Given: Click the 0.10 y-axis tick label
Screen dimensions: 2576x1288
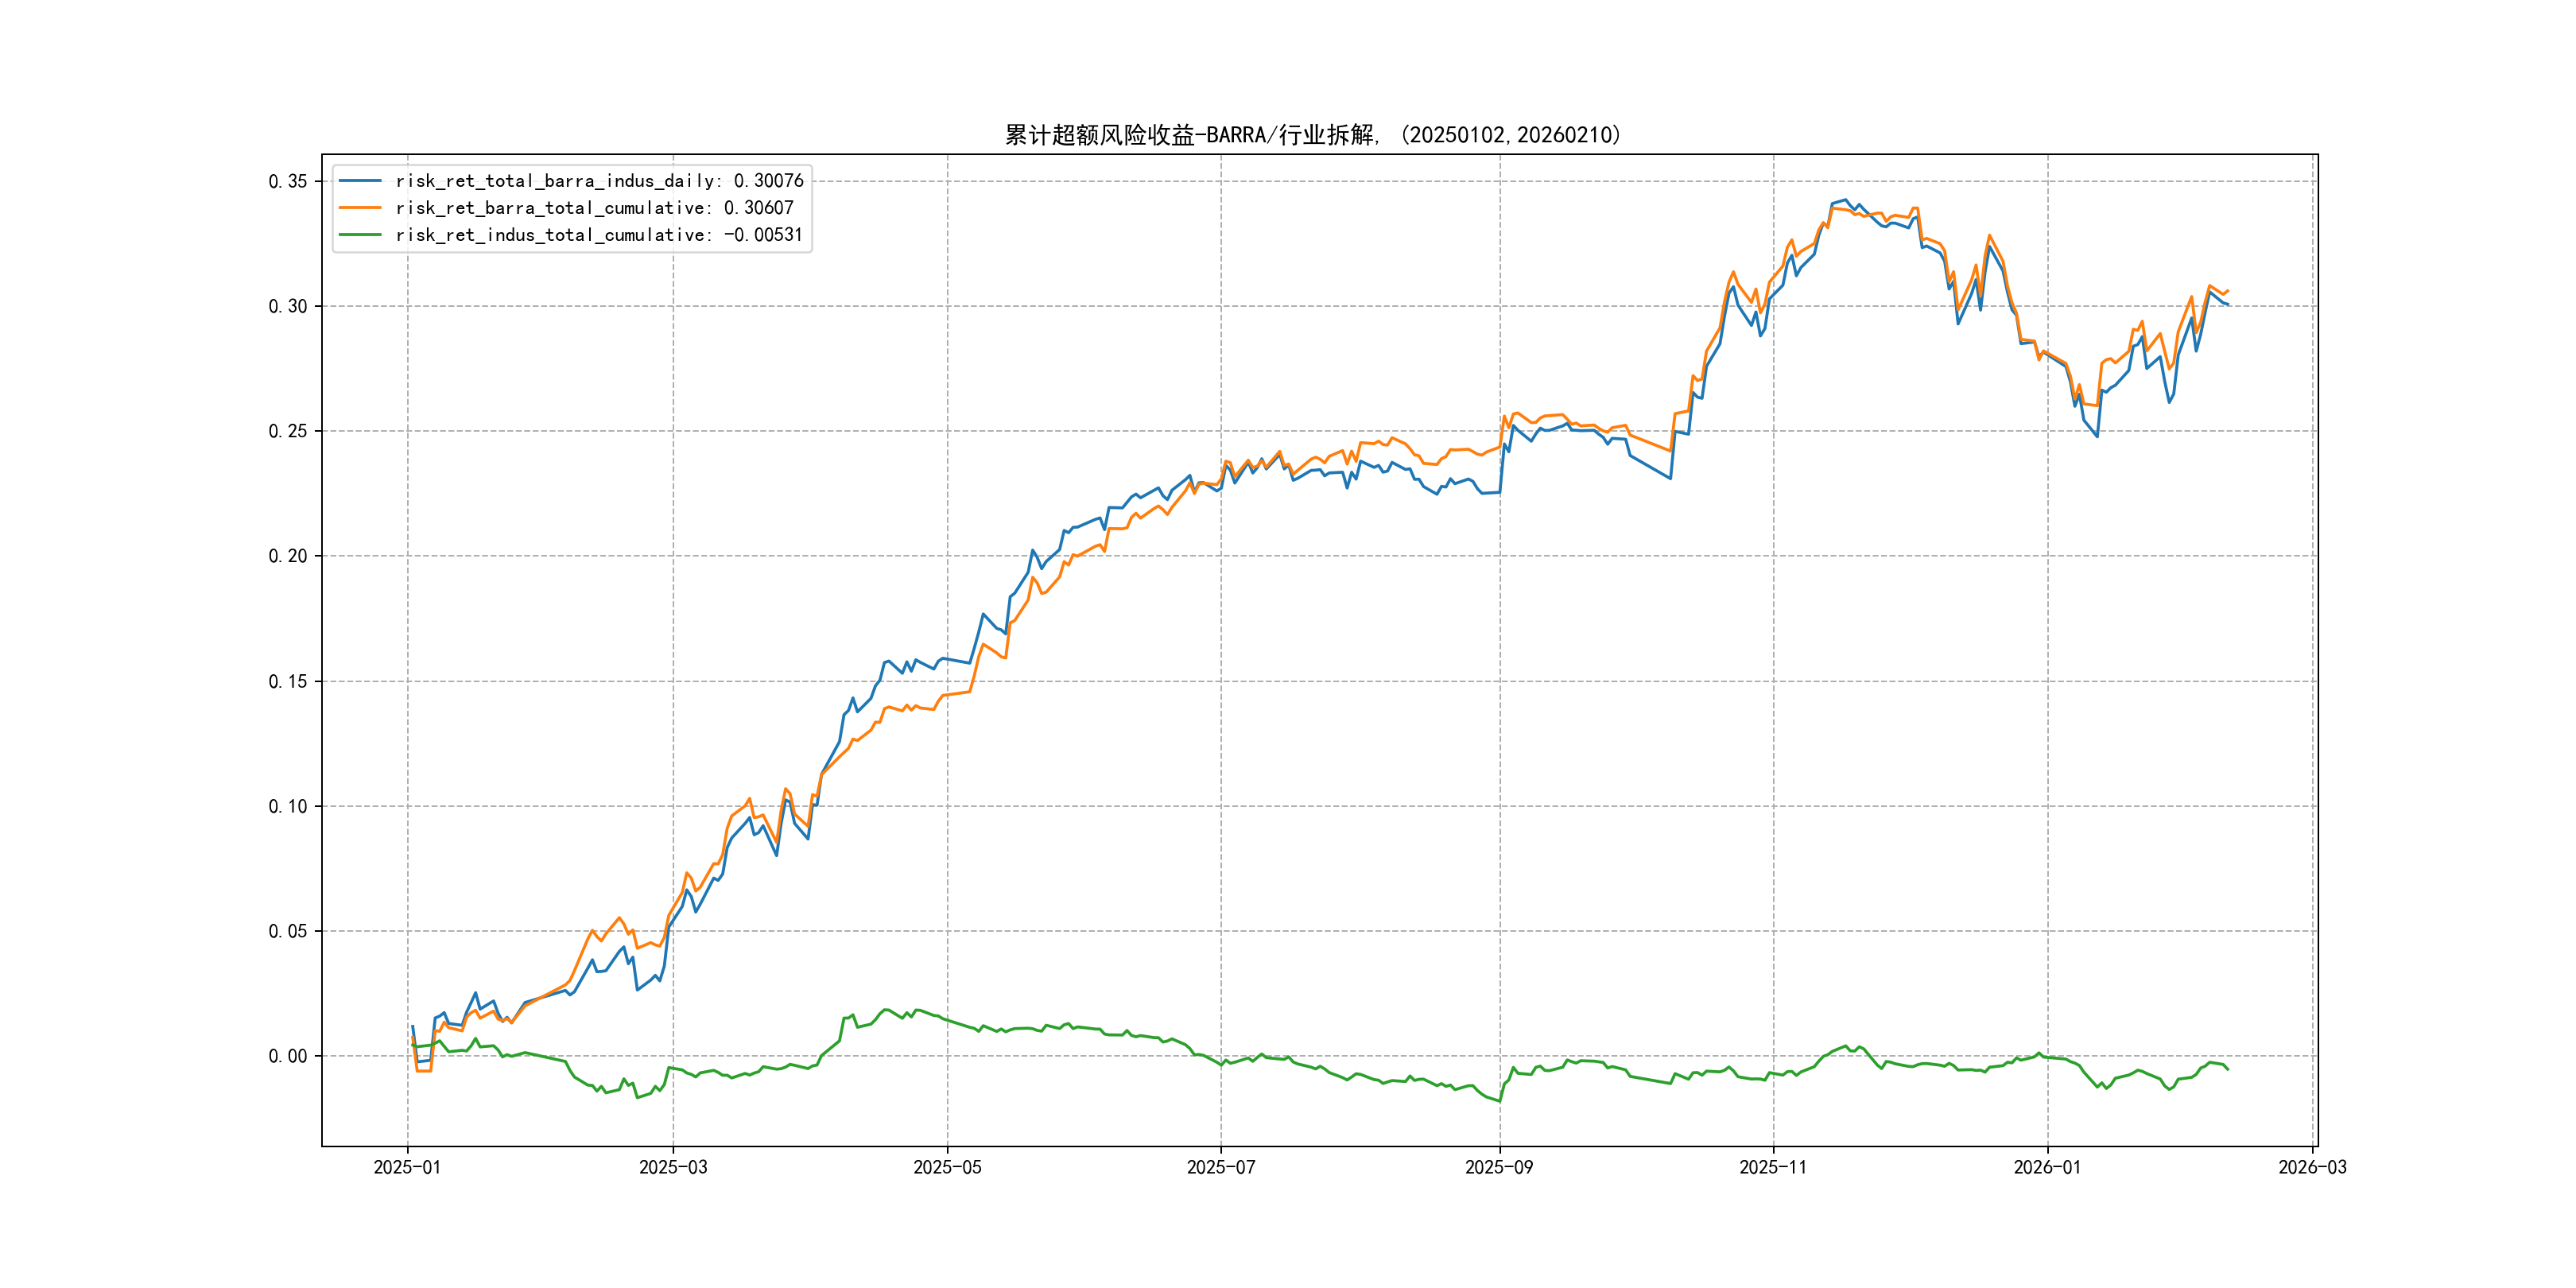Looking at the screenshot, I should click(288, 806).
